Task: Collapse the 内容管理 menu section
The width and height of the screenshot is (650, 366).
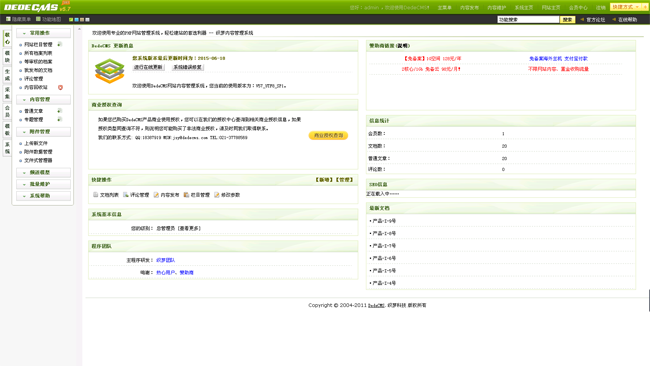Action: pyautogui.click(x=43, y=99)
